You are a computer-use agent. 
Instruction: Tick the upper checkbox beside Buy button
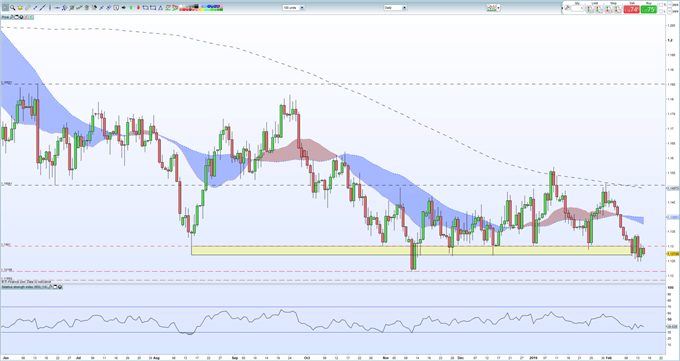coord(660,5)
